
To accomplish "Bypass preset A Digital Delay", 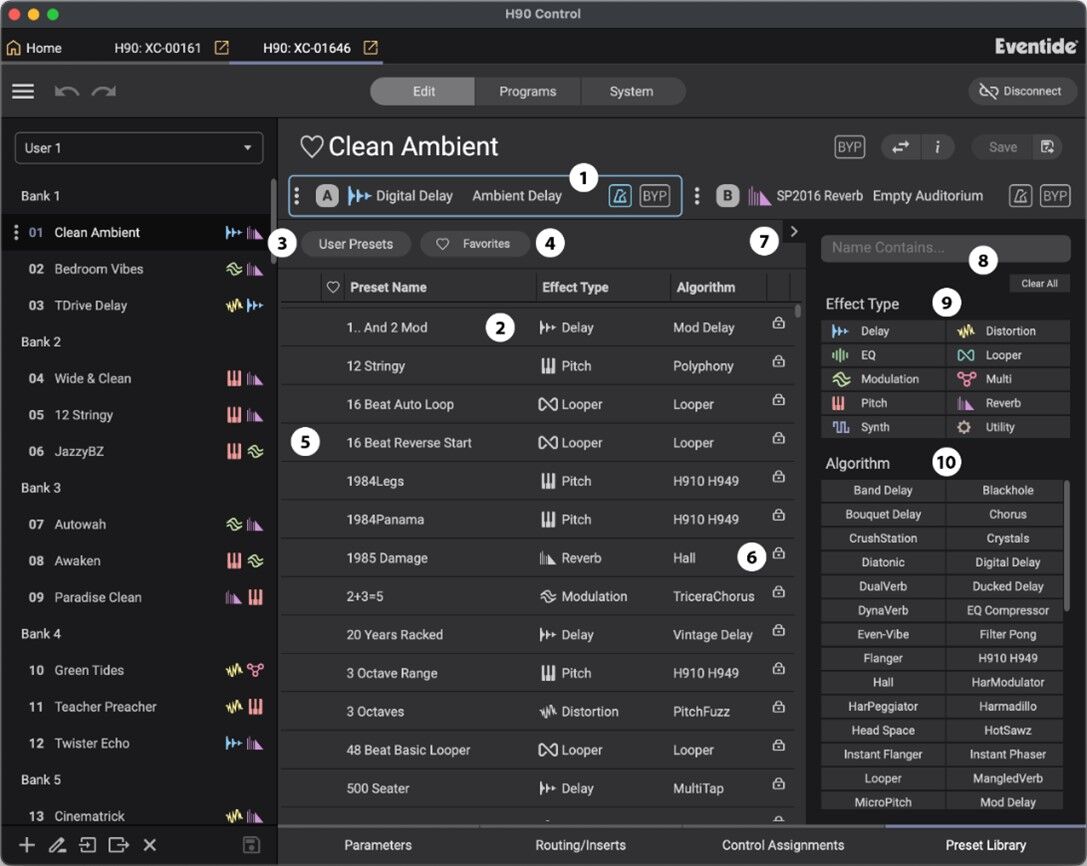I will click(654, 196).
